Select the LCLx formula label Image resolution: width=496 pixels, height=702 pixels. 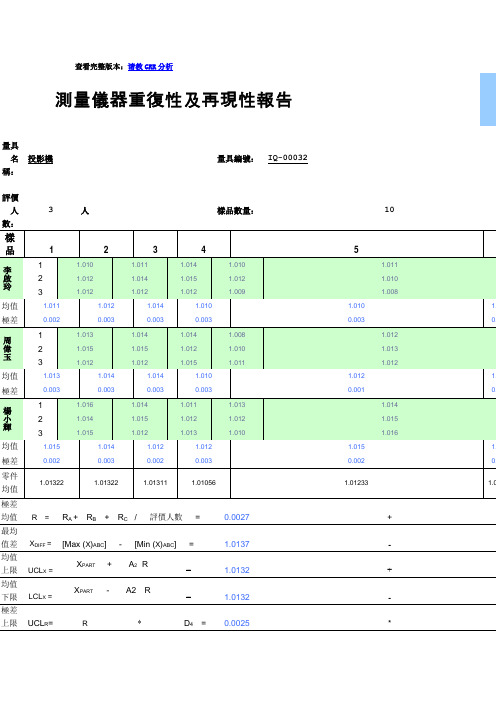pyautogui.click(x=40, y=596)
